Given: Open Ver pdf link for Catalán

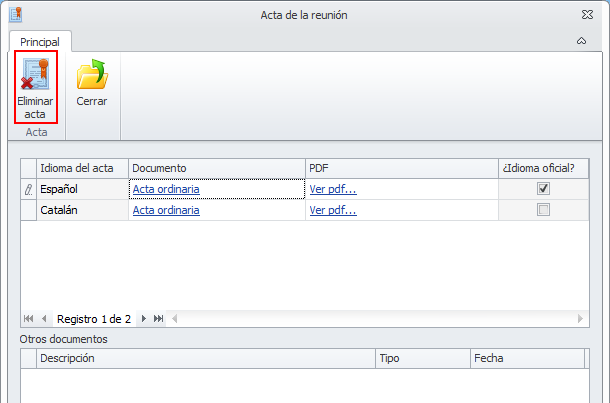Looking at the screenshot, I should 333,210.
